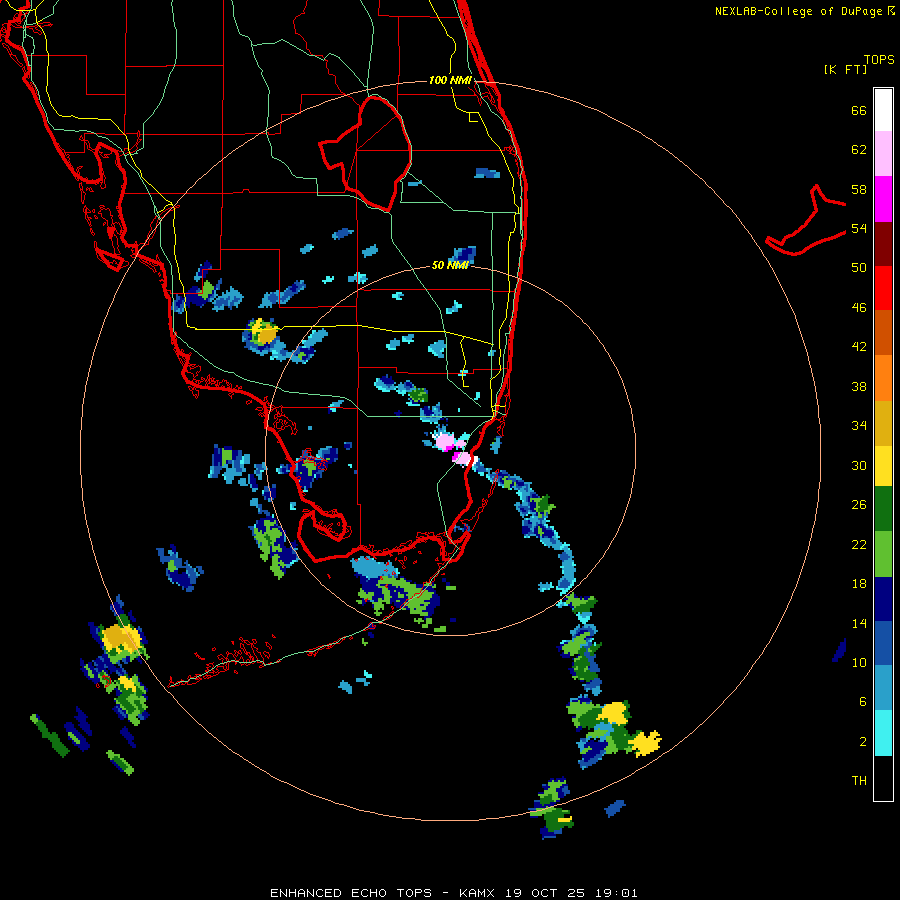The height and width of the screenshot is (900, 900).
Task: Click the "6" scale value
Action: click(863, 701)
